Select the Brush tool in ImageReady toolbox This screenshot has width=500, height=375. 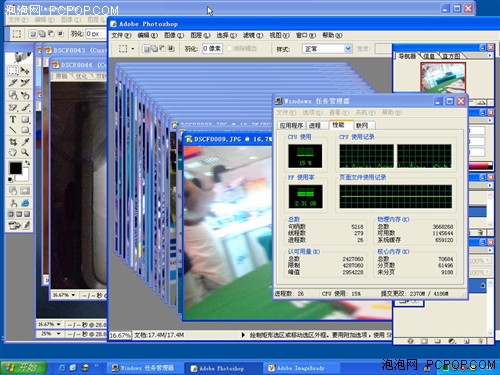(26, 107)
